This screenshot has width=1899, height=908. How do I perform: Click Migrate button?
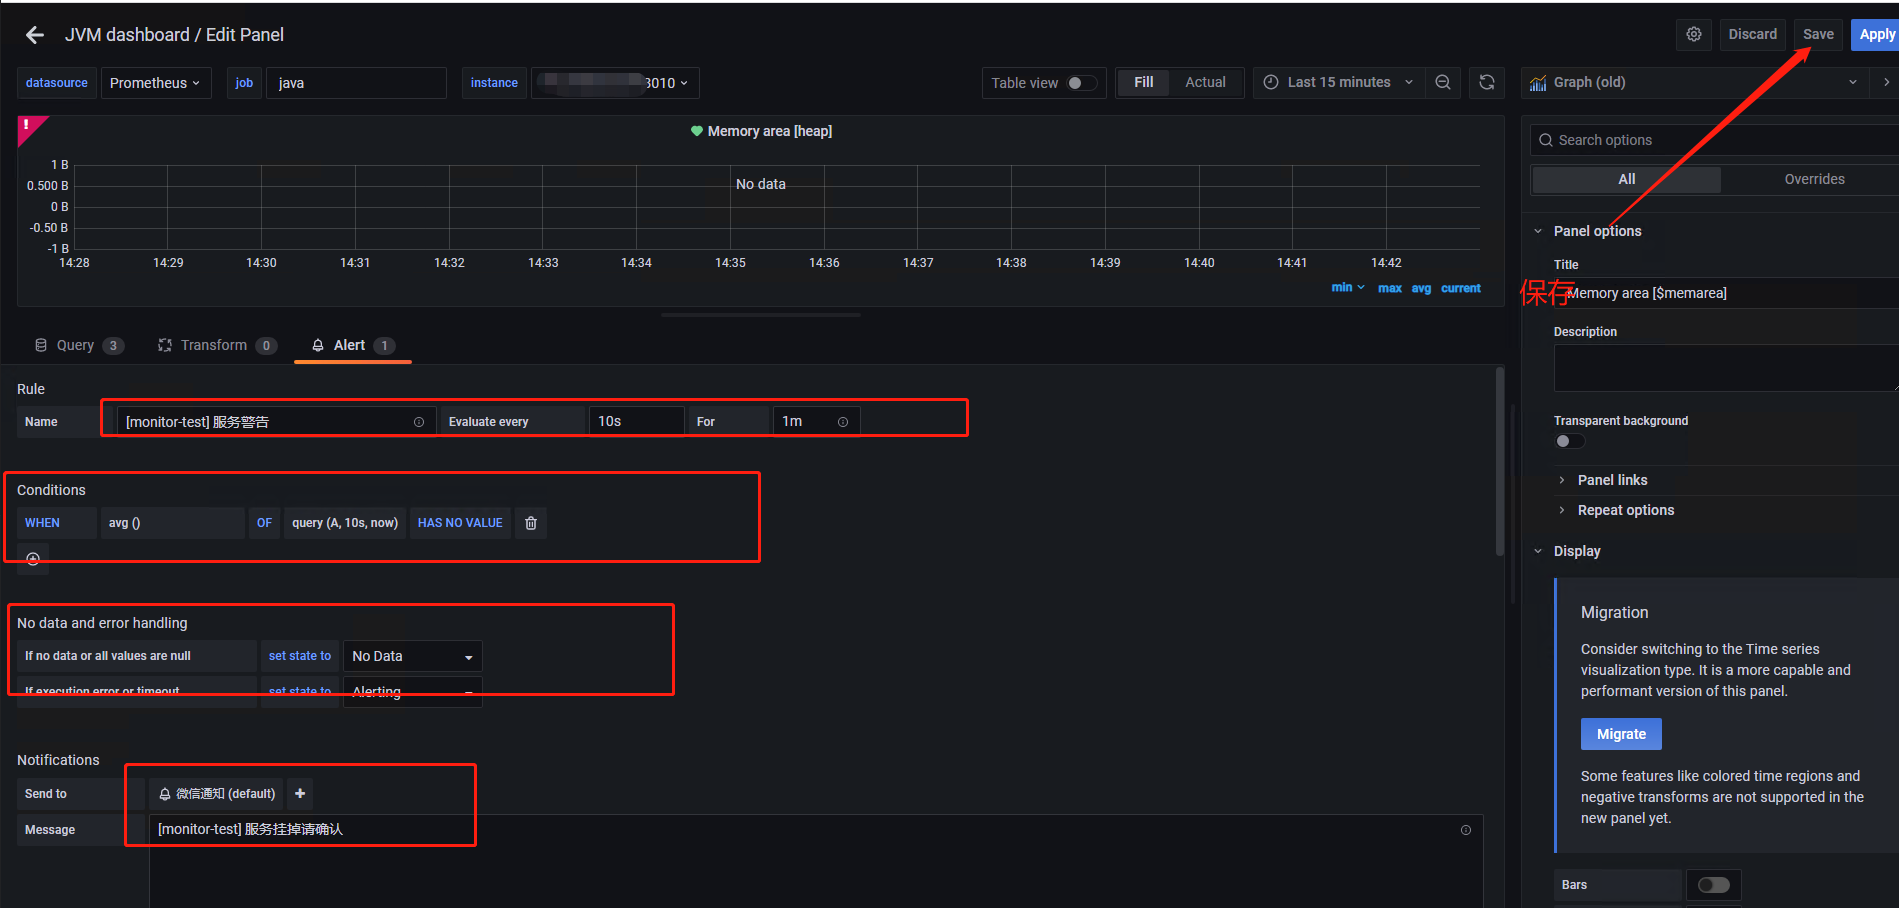(x=1621, y=734)
